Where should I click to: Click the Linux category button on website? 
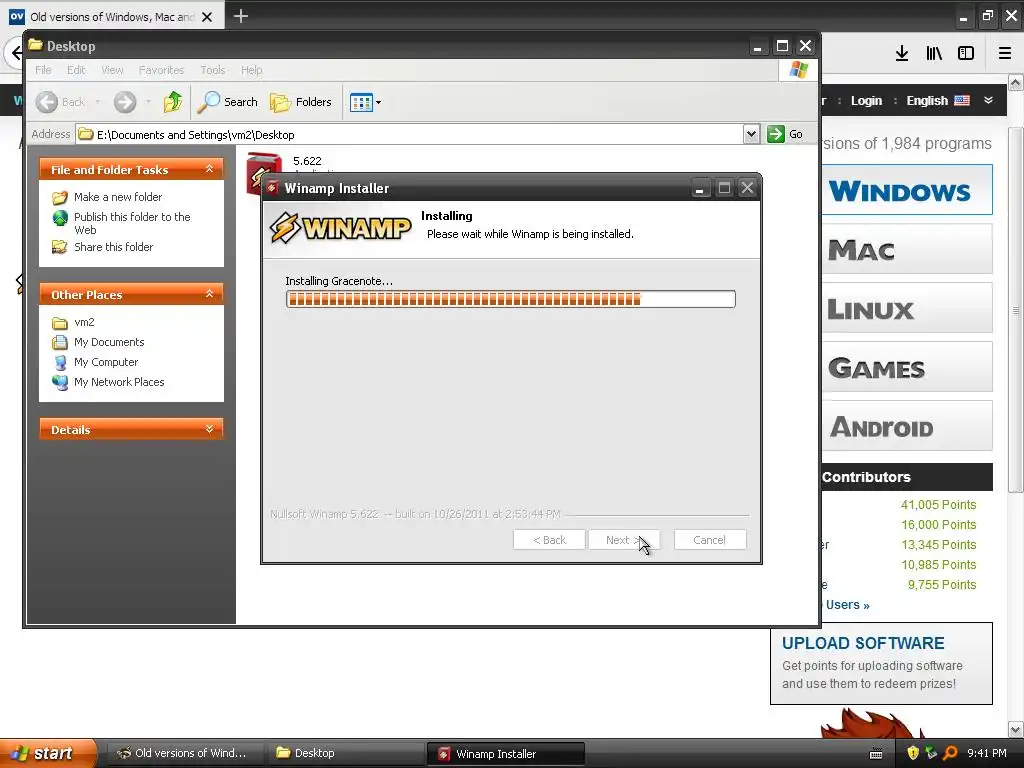pyautogui.click(x=906, y=308)
